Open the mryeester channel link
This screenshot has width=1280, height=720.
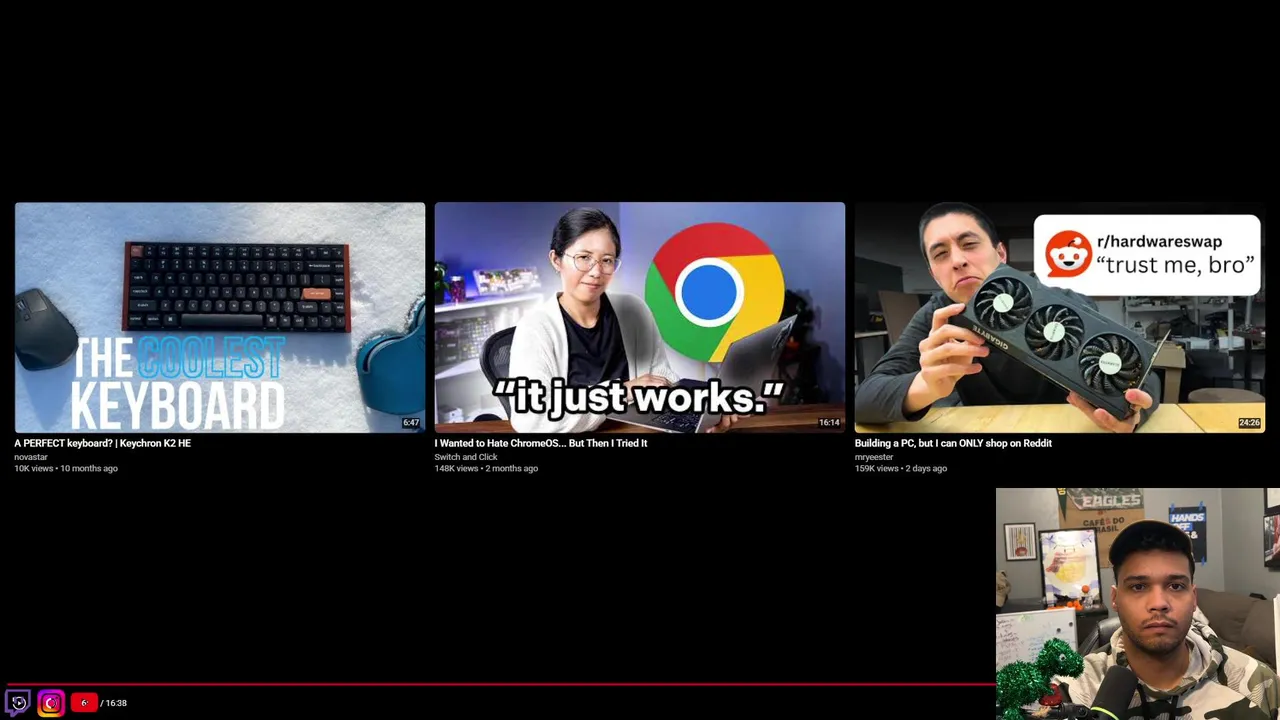(x=874, y=457)
